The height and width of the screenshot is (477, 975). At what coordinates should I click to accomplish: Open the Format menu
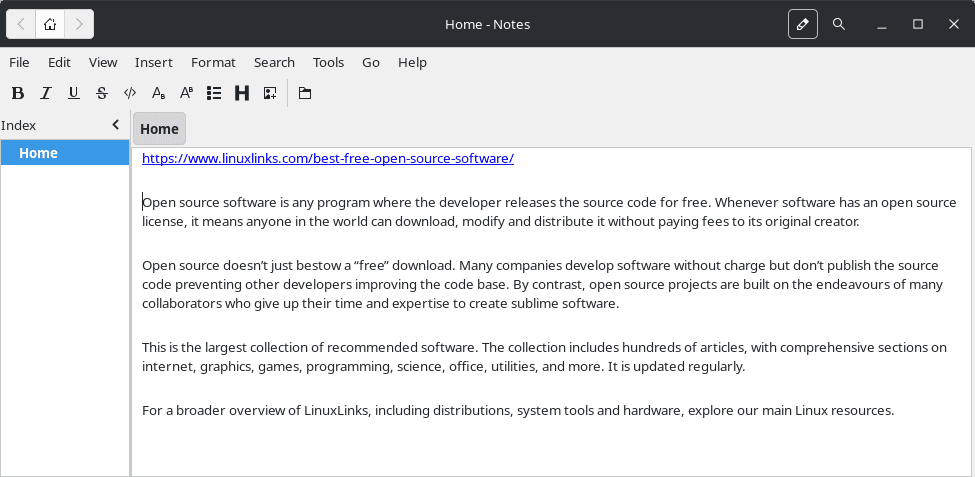point(213,62)
